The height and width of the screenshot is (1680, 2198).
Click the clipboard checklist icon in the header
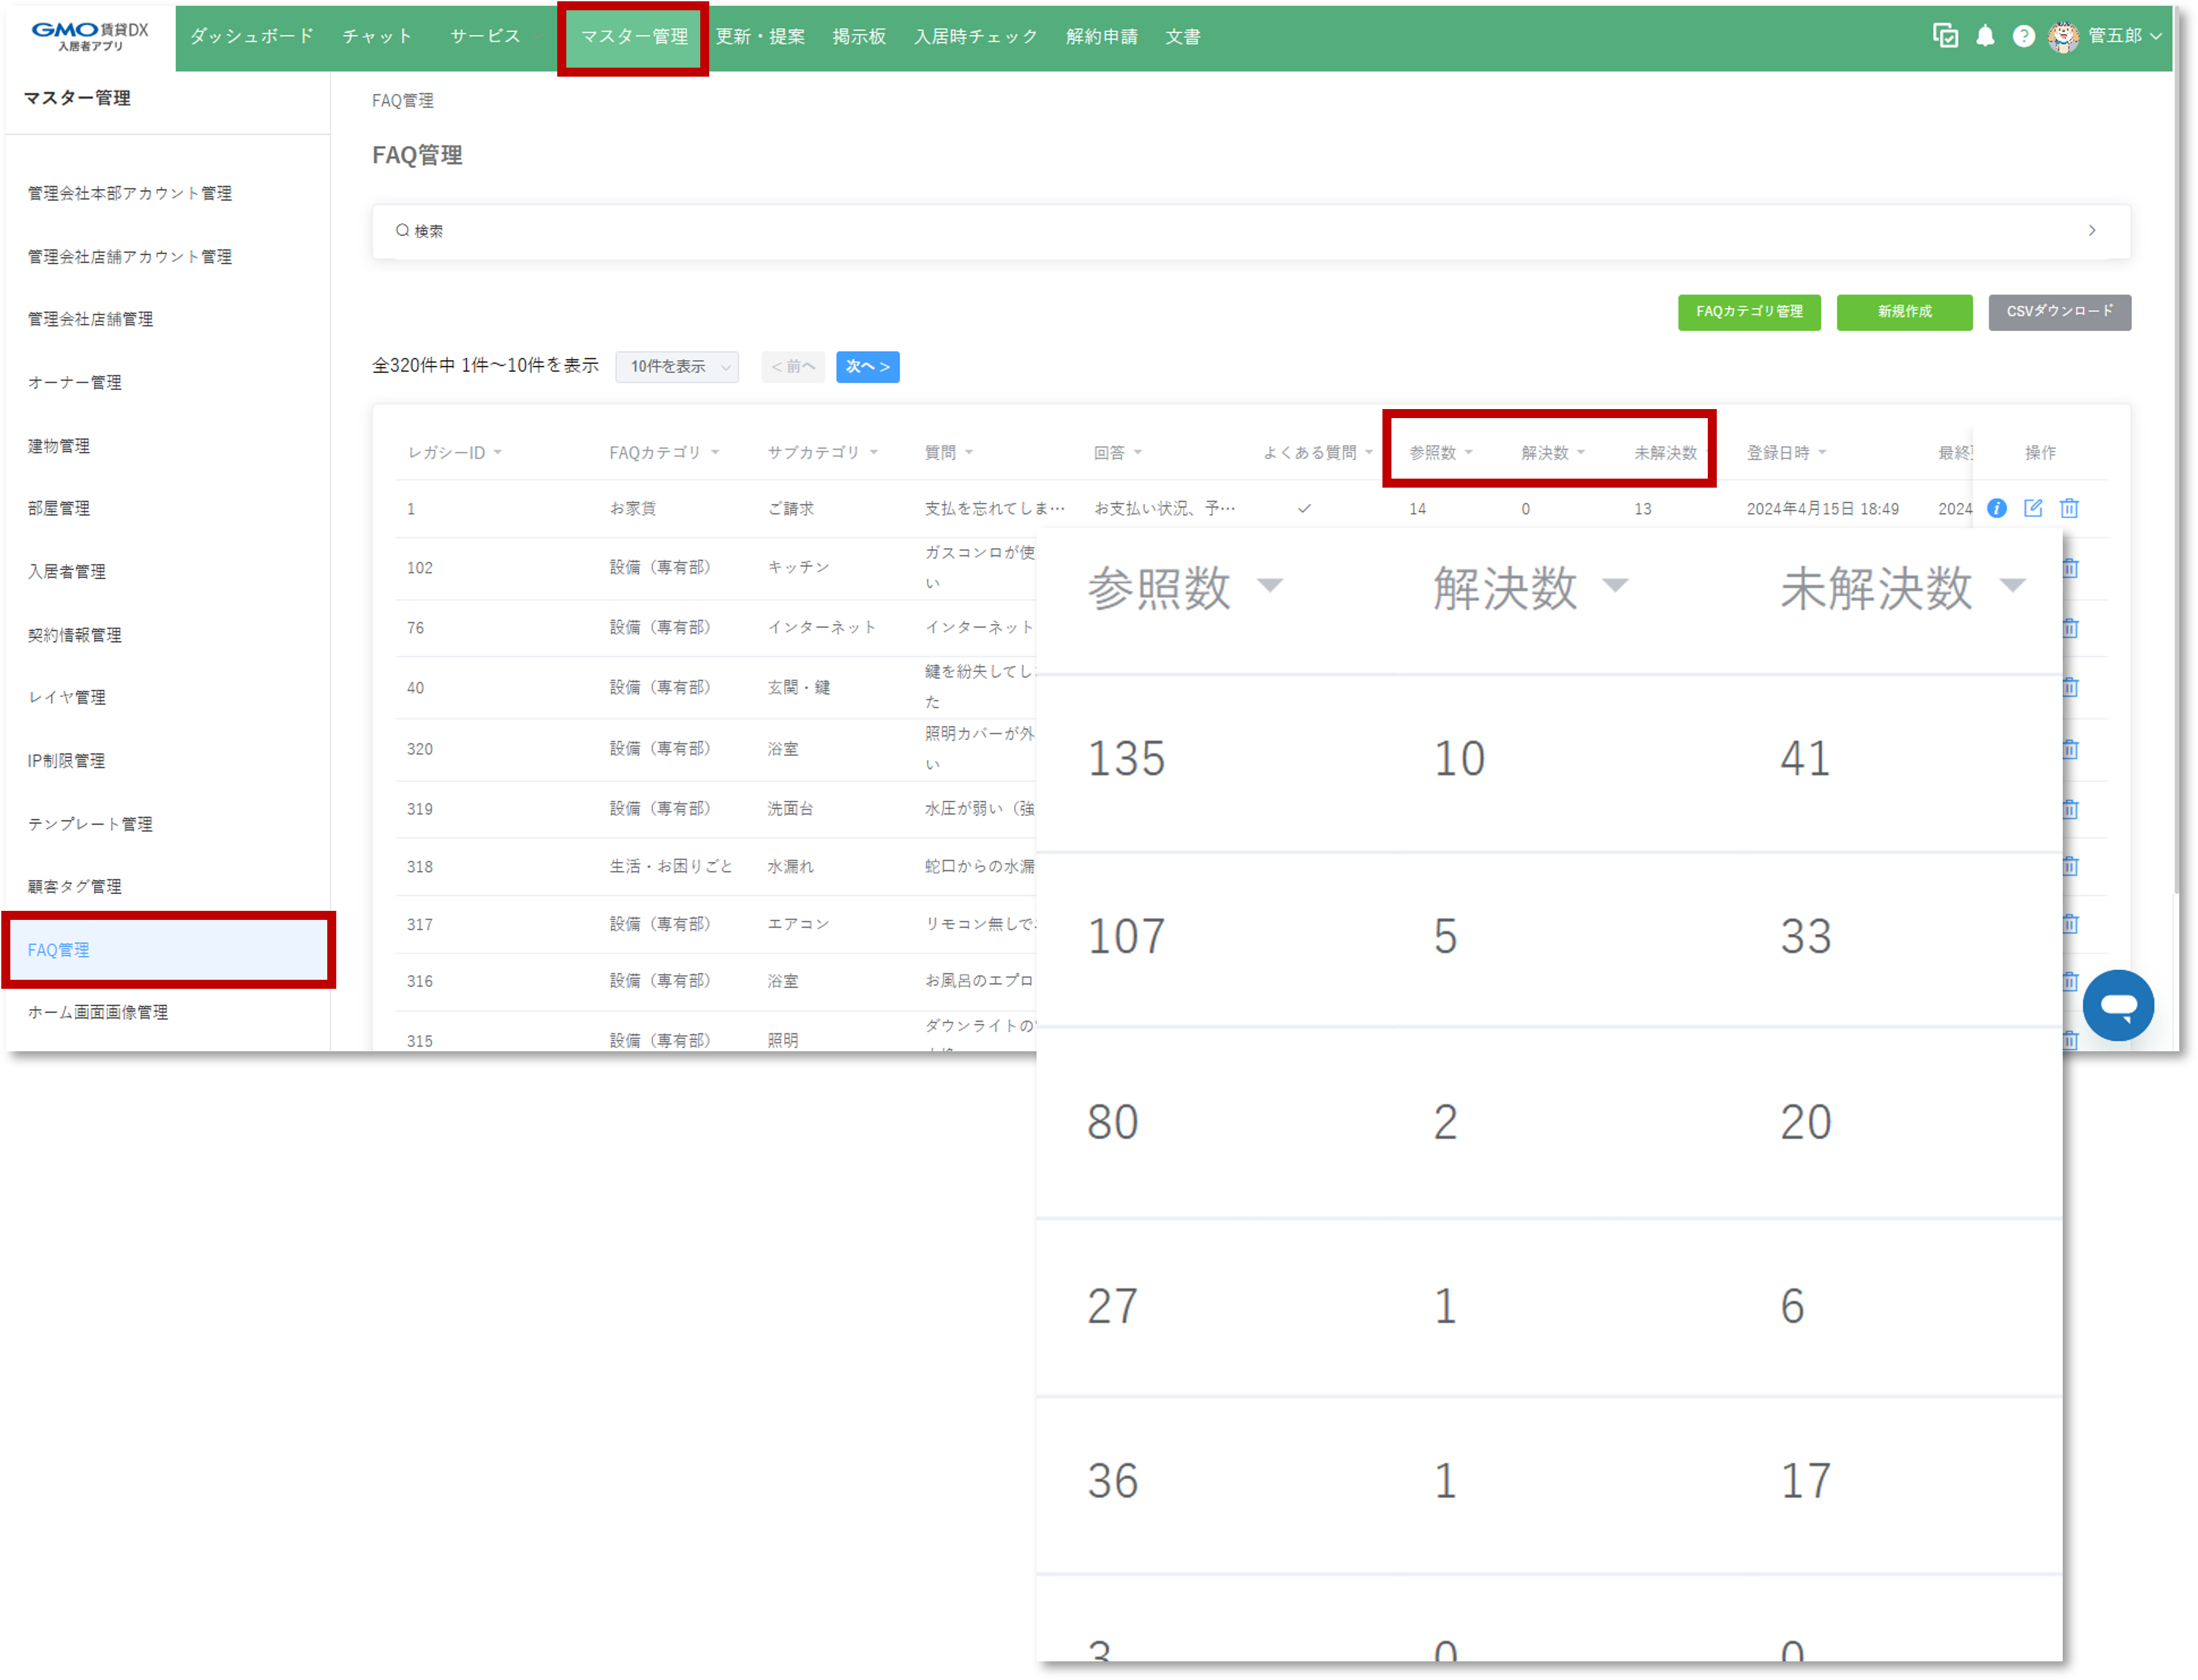(1947, 36)
